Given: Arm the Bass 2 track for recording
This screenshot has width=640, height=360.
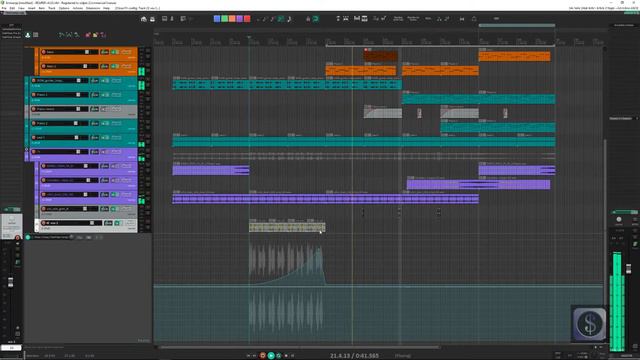Looking at the screenshot, I should pyautogui.click(x=44, y=66).
